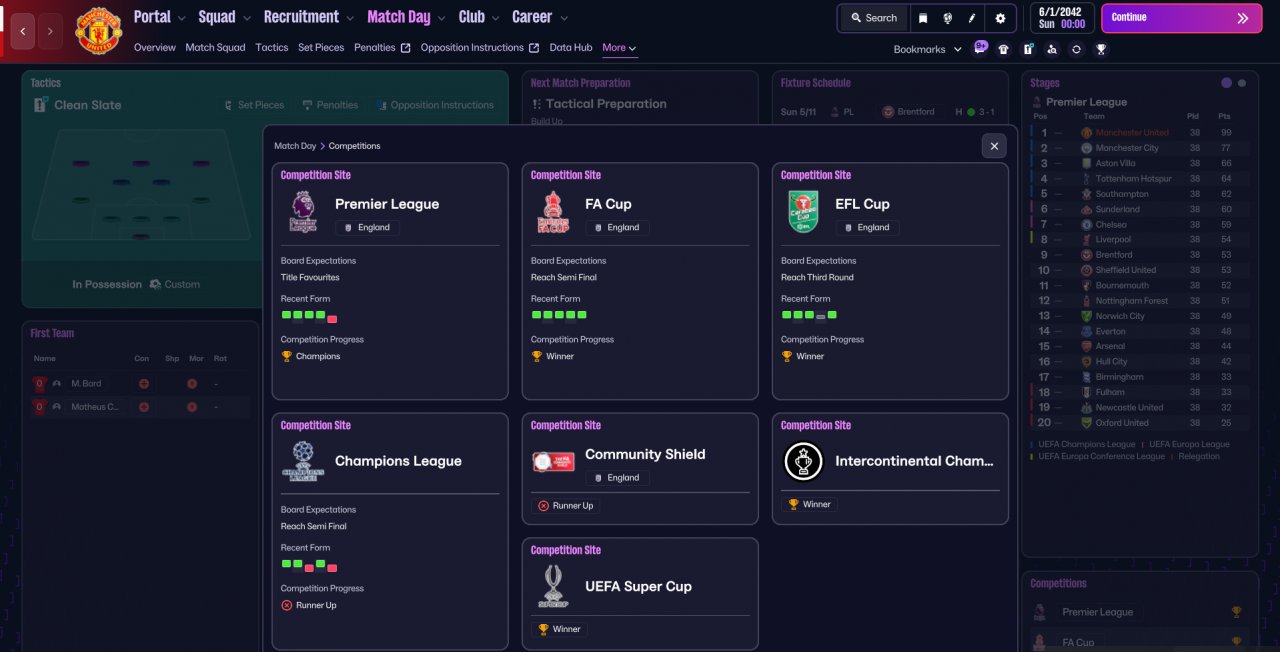Image resolution: width=1280 pixels, height=652 pixels.
Task: Click the EFL Cup Carabao logo
Action: pyautogui.click(x=803, y=212)
